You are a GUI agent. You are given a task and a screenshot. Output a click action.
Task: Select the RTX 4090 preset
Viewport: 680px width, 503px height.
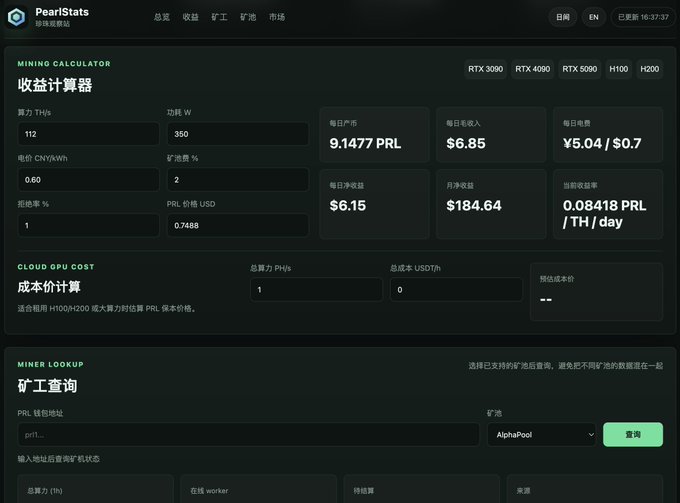click(x=533, y=69)
